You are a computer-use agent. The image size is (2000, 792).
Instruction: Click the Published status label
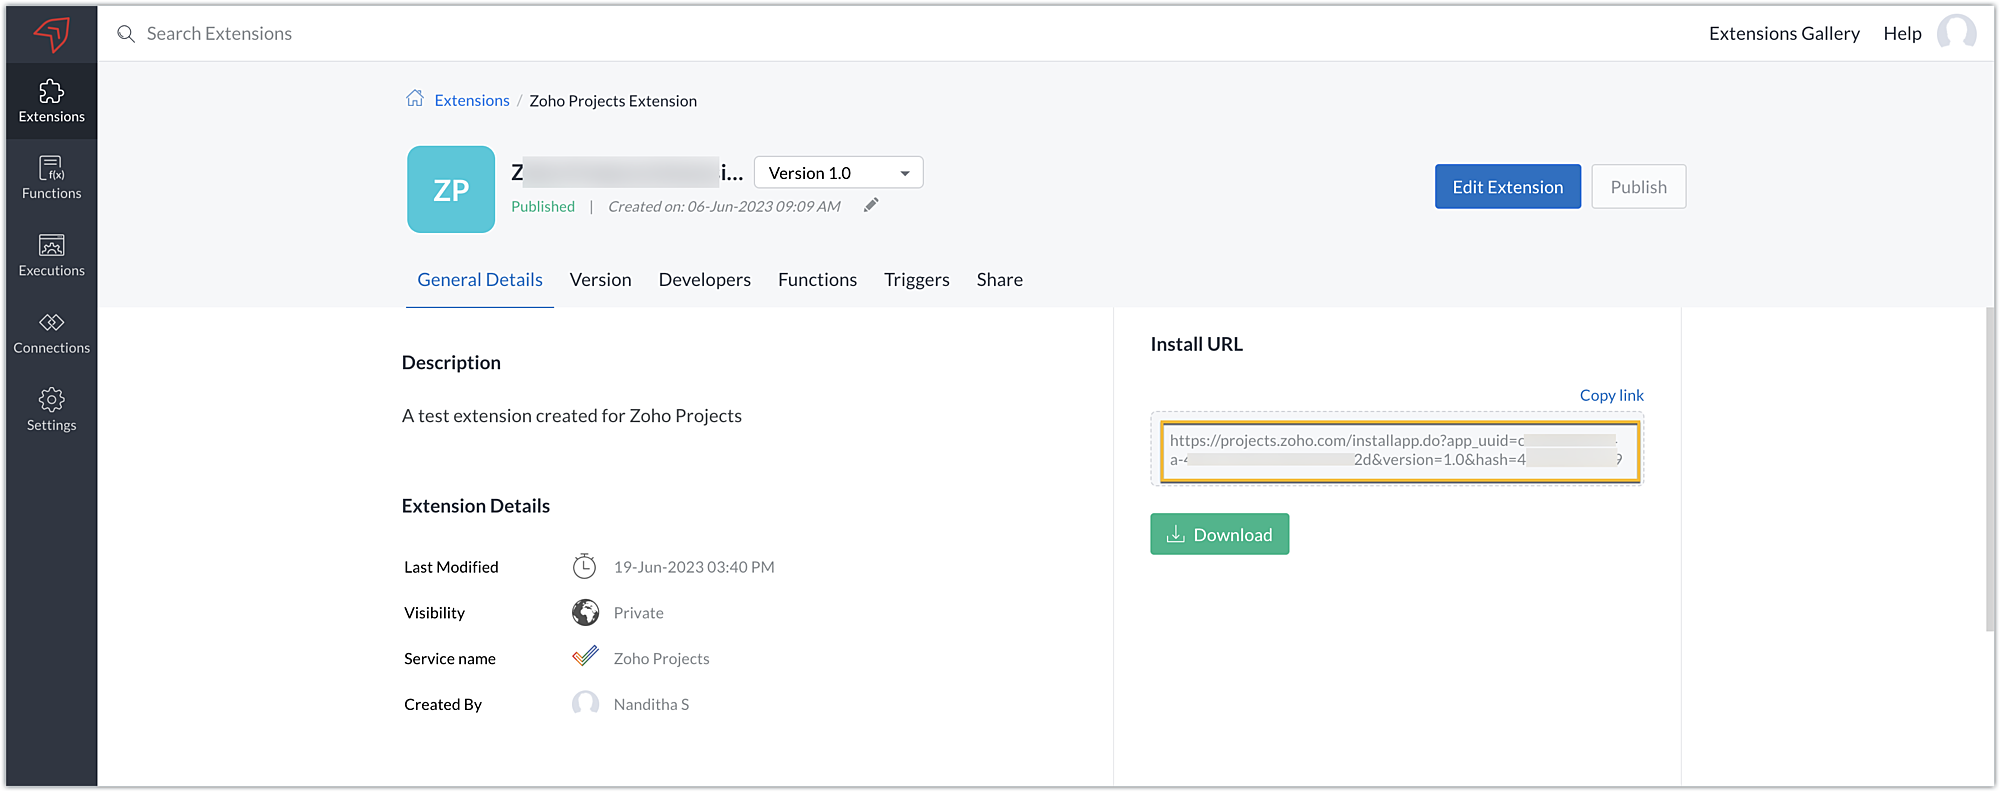pyautogui.click(x=543, y=206)
